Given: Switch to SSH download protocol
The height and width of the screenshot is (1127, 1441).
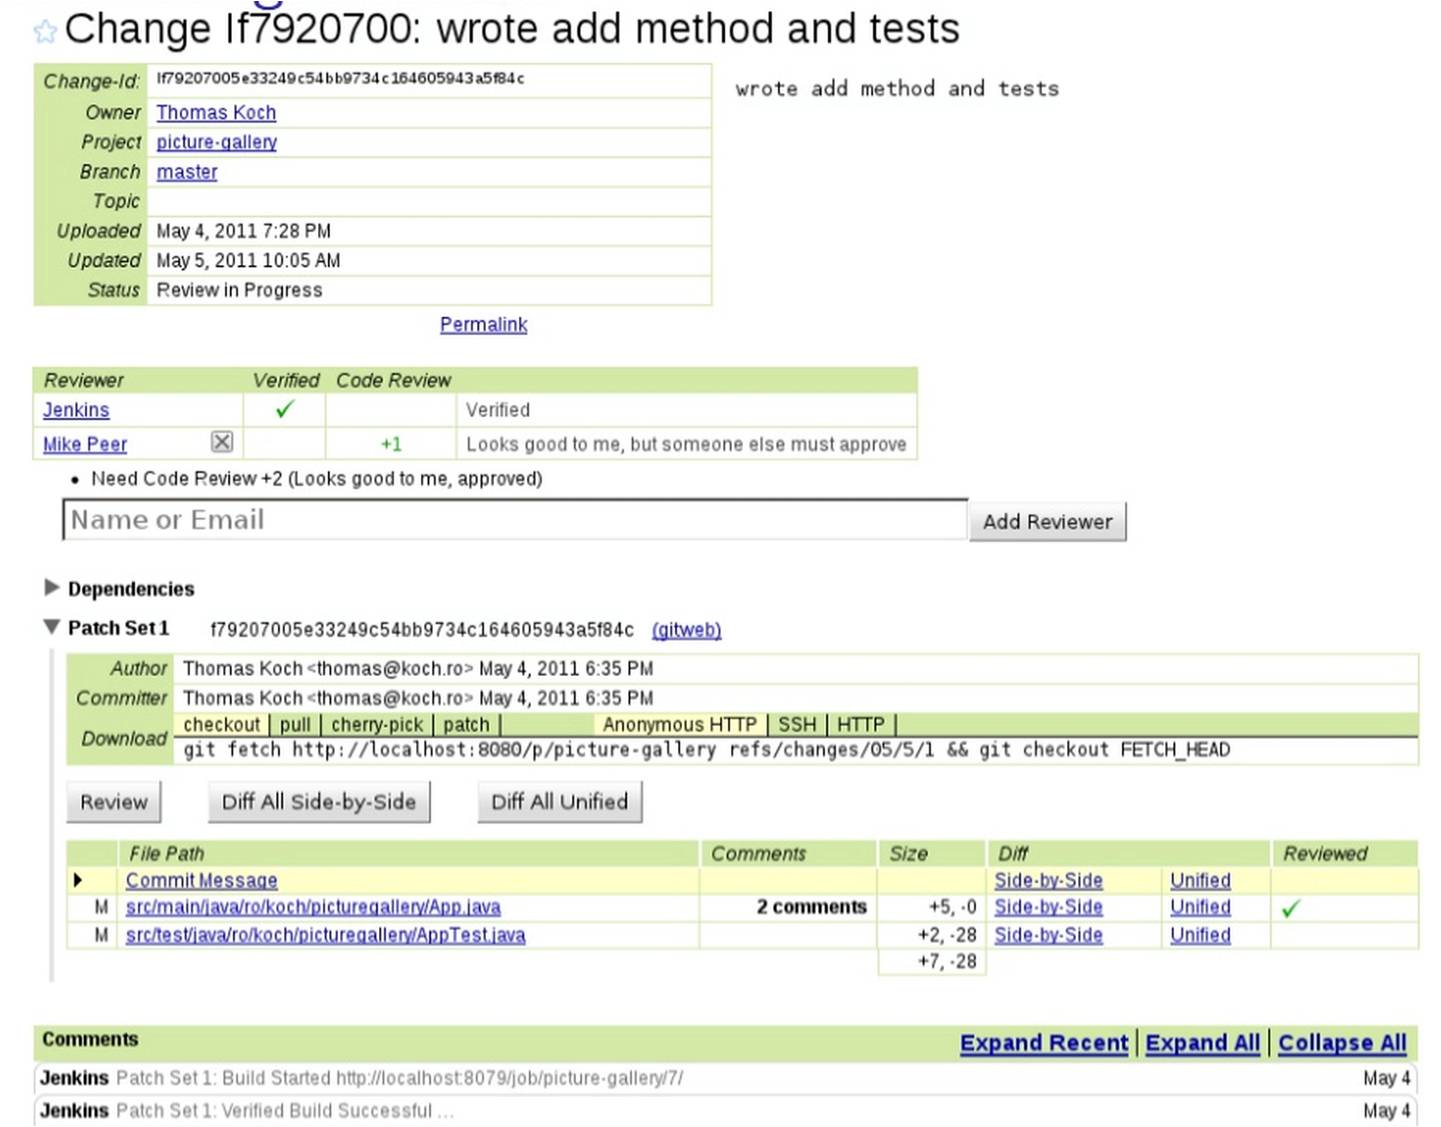Looking at the screenshot, I should [x=797, y=724].
